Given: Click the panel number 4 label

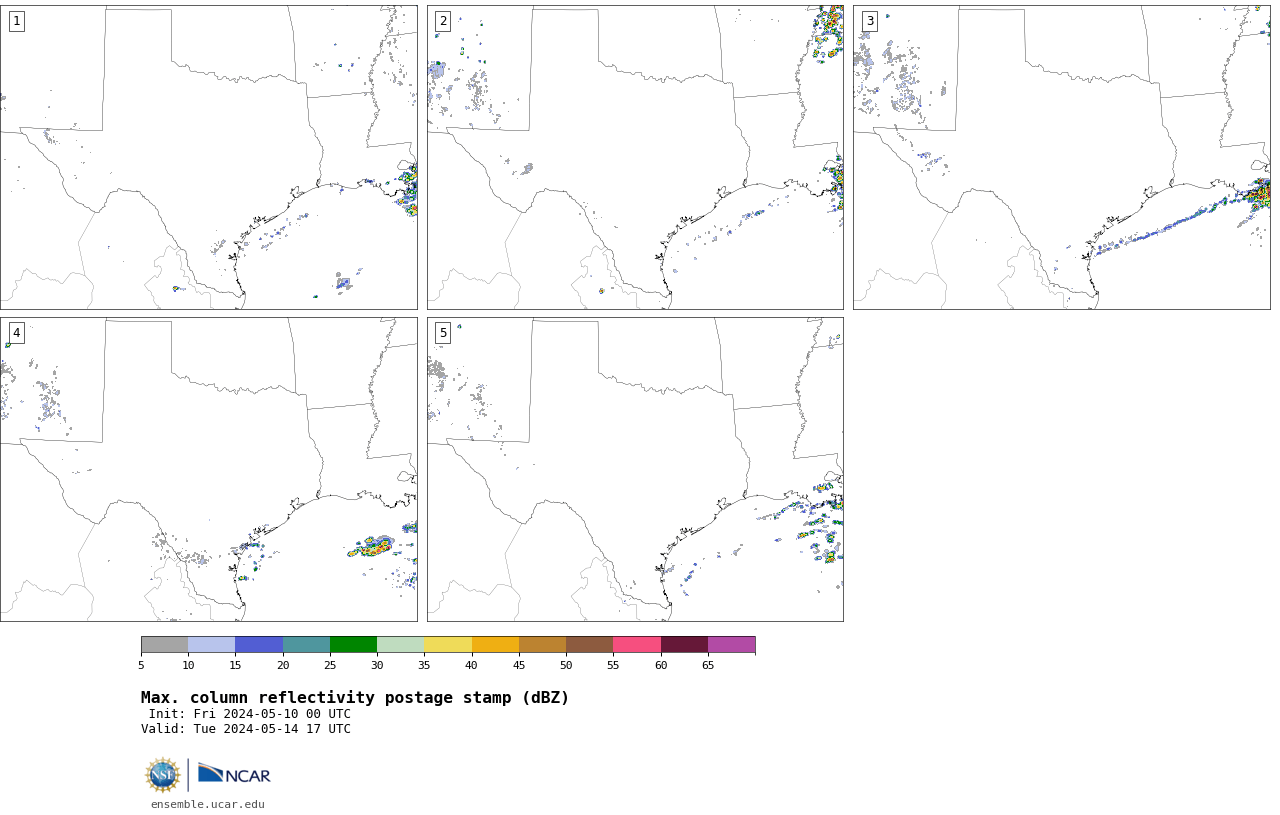Looking at the screenshot, I should pos(16,333).
